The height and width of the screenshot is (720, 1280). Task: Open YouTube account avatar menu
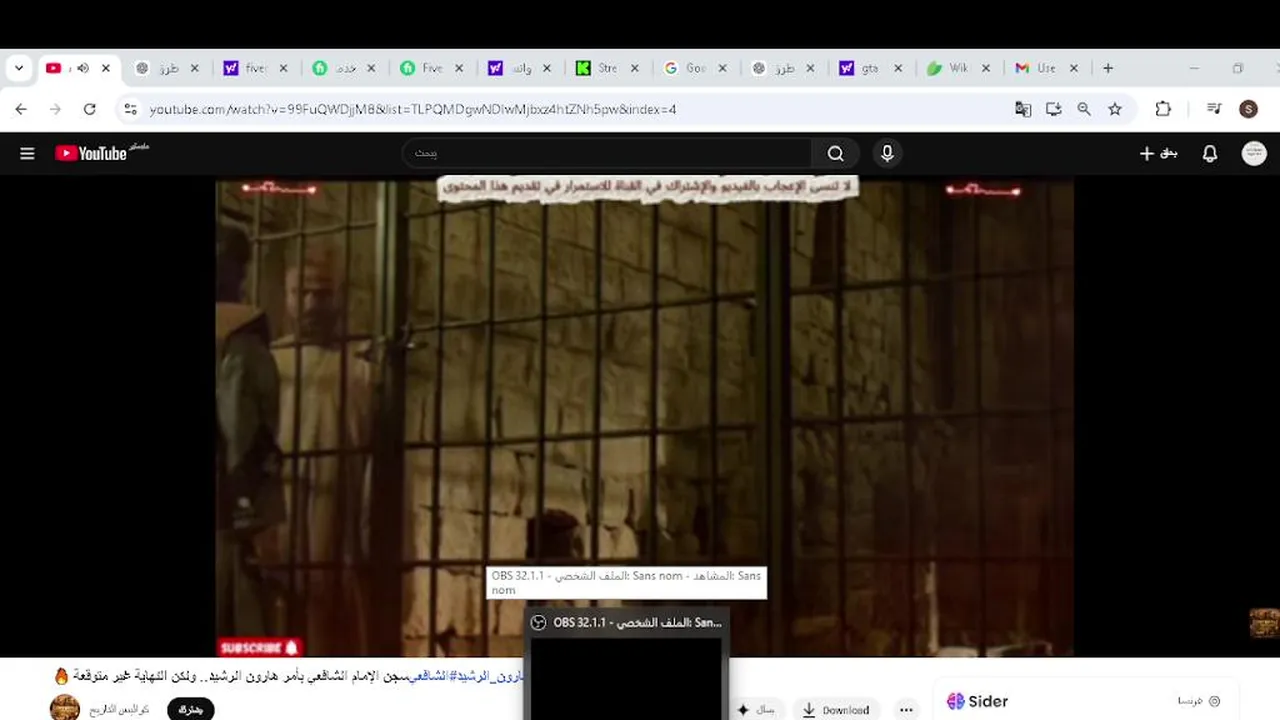click(1254, 153)
